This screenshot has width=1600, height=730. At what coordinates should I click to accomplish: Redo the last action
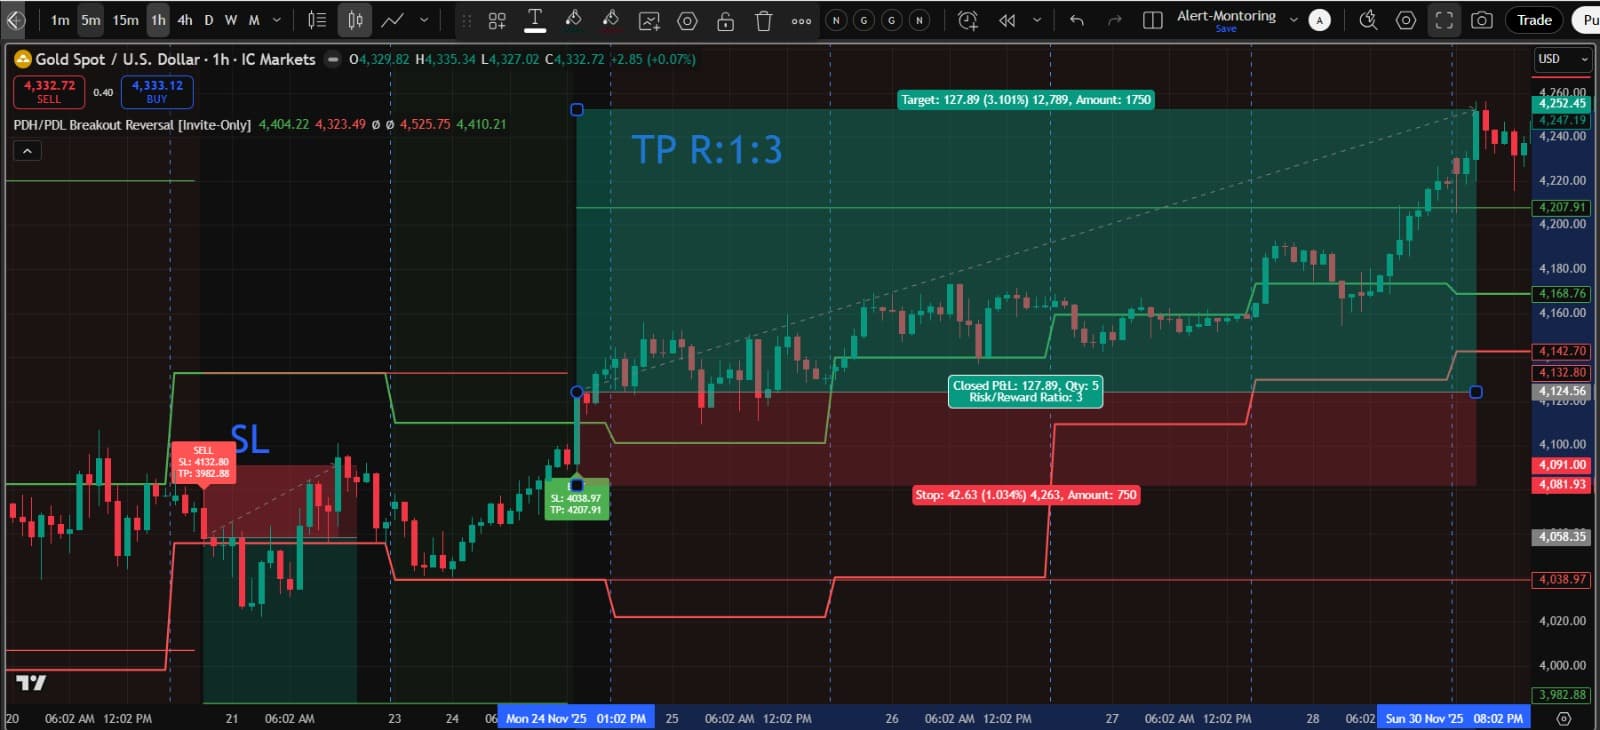[x=1115, y=20]
